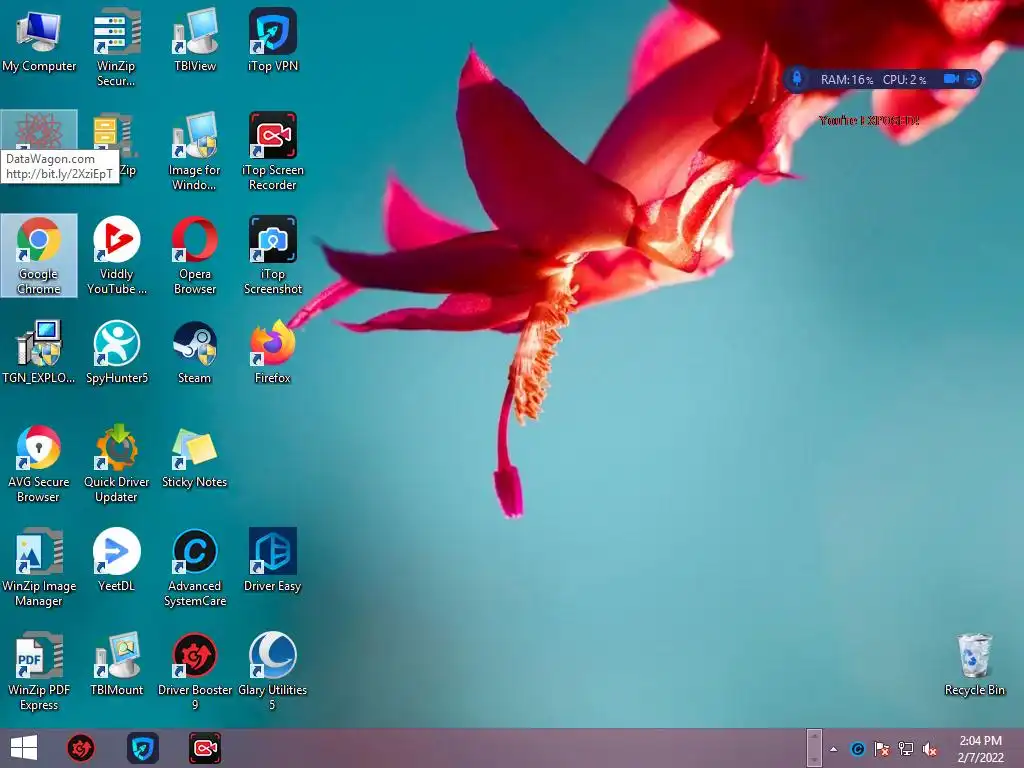This screenshot has height=768, width=1024.
Task: Open the iTop Screen Recorder desktop icon
Action: (x=273, y=152)
